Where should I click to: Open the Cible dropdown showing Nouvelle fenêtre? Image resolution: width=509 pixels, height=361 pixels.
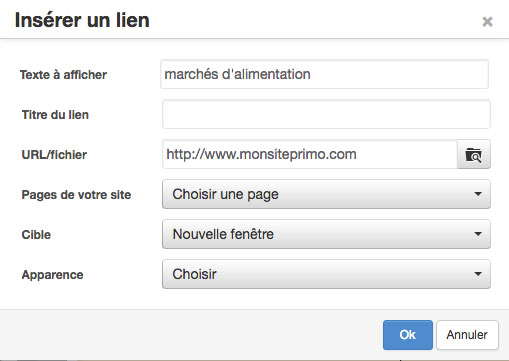pos(326,234)
